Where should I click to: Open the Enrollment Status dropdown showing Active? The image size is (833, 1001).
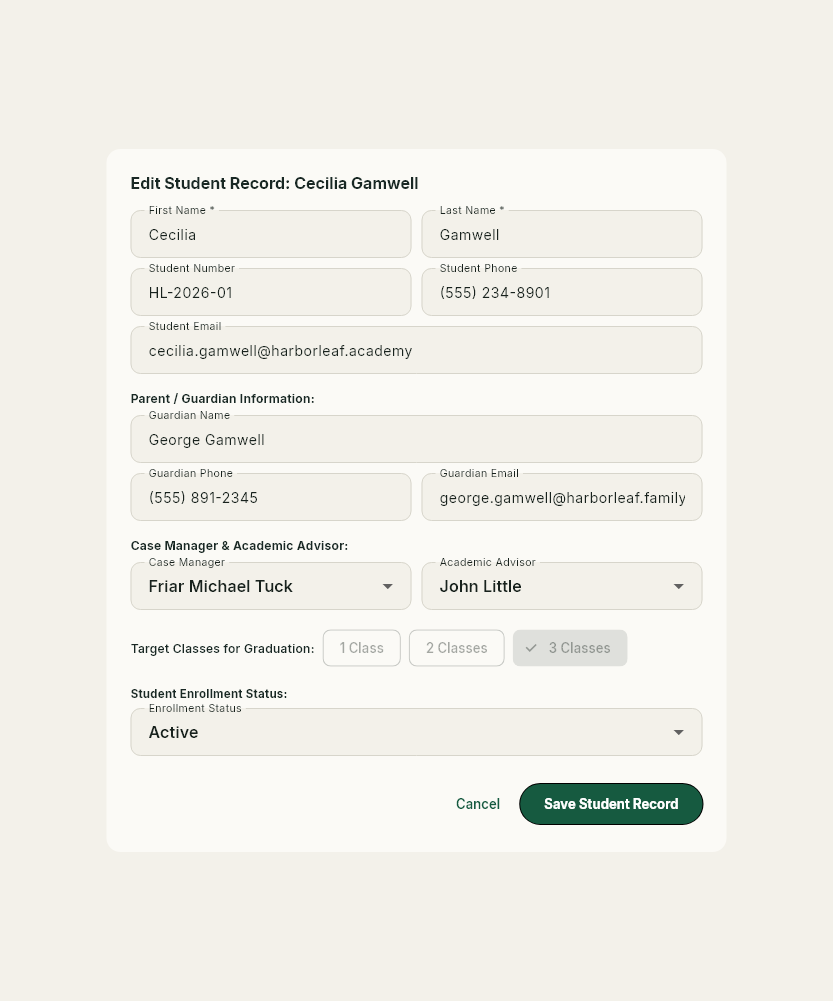[416, 732]
